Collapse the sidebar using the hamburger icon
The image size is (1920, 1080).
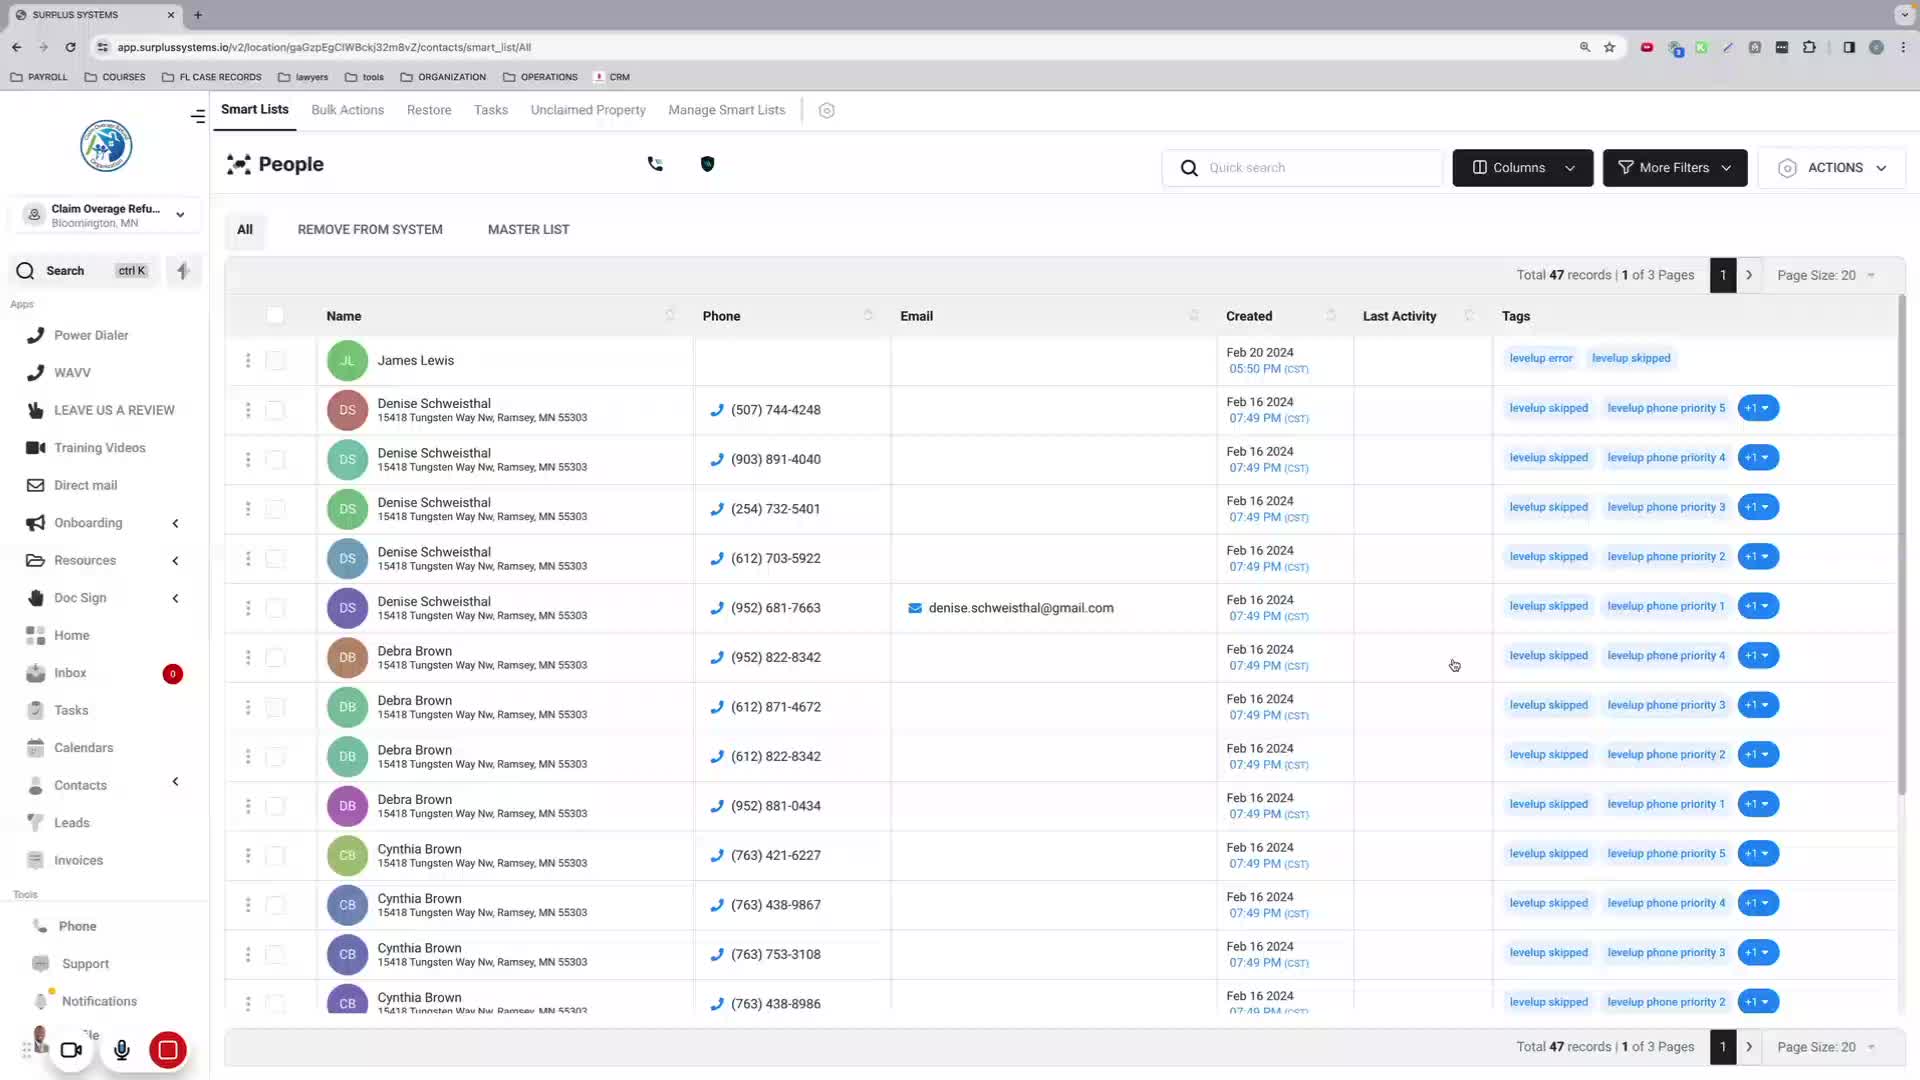pos(198,116)
